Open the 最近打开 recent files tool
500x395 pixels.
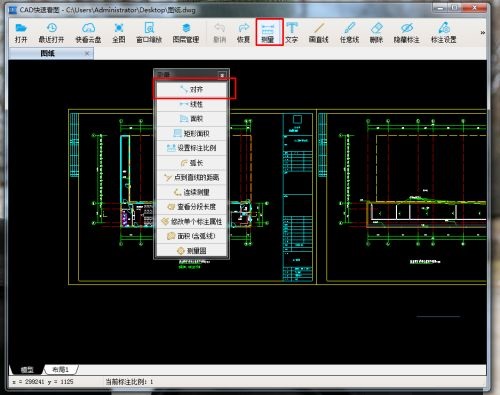point(51,33)
